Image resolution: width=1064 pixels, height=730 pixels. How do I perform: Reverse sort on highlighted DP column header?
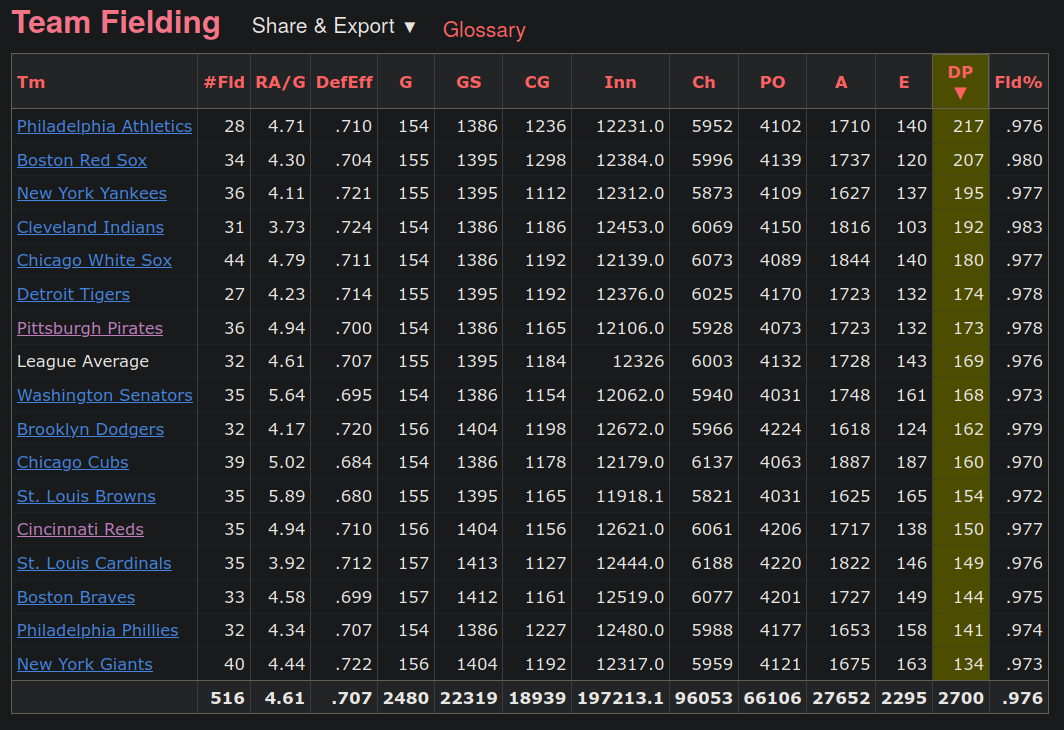click(960, 81)
